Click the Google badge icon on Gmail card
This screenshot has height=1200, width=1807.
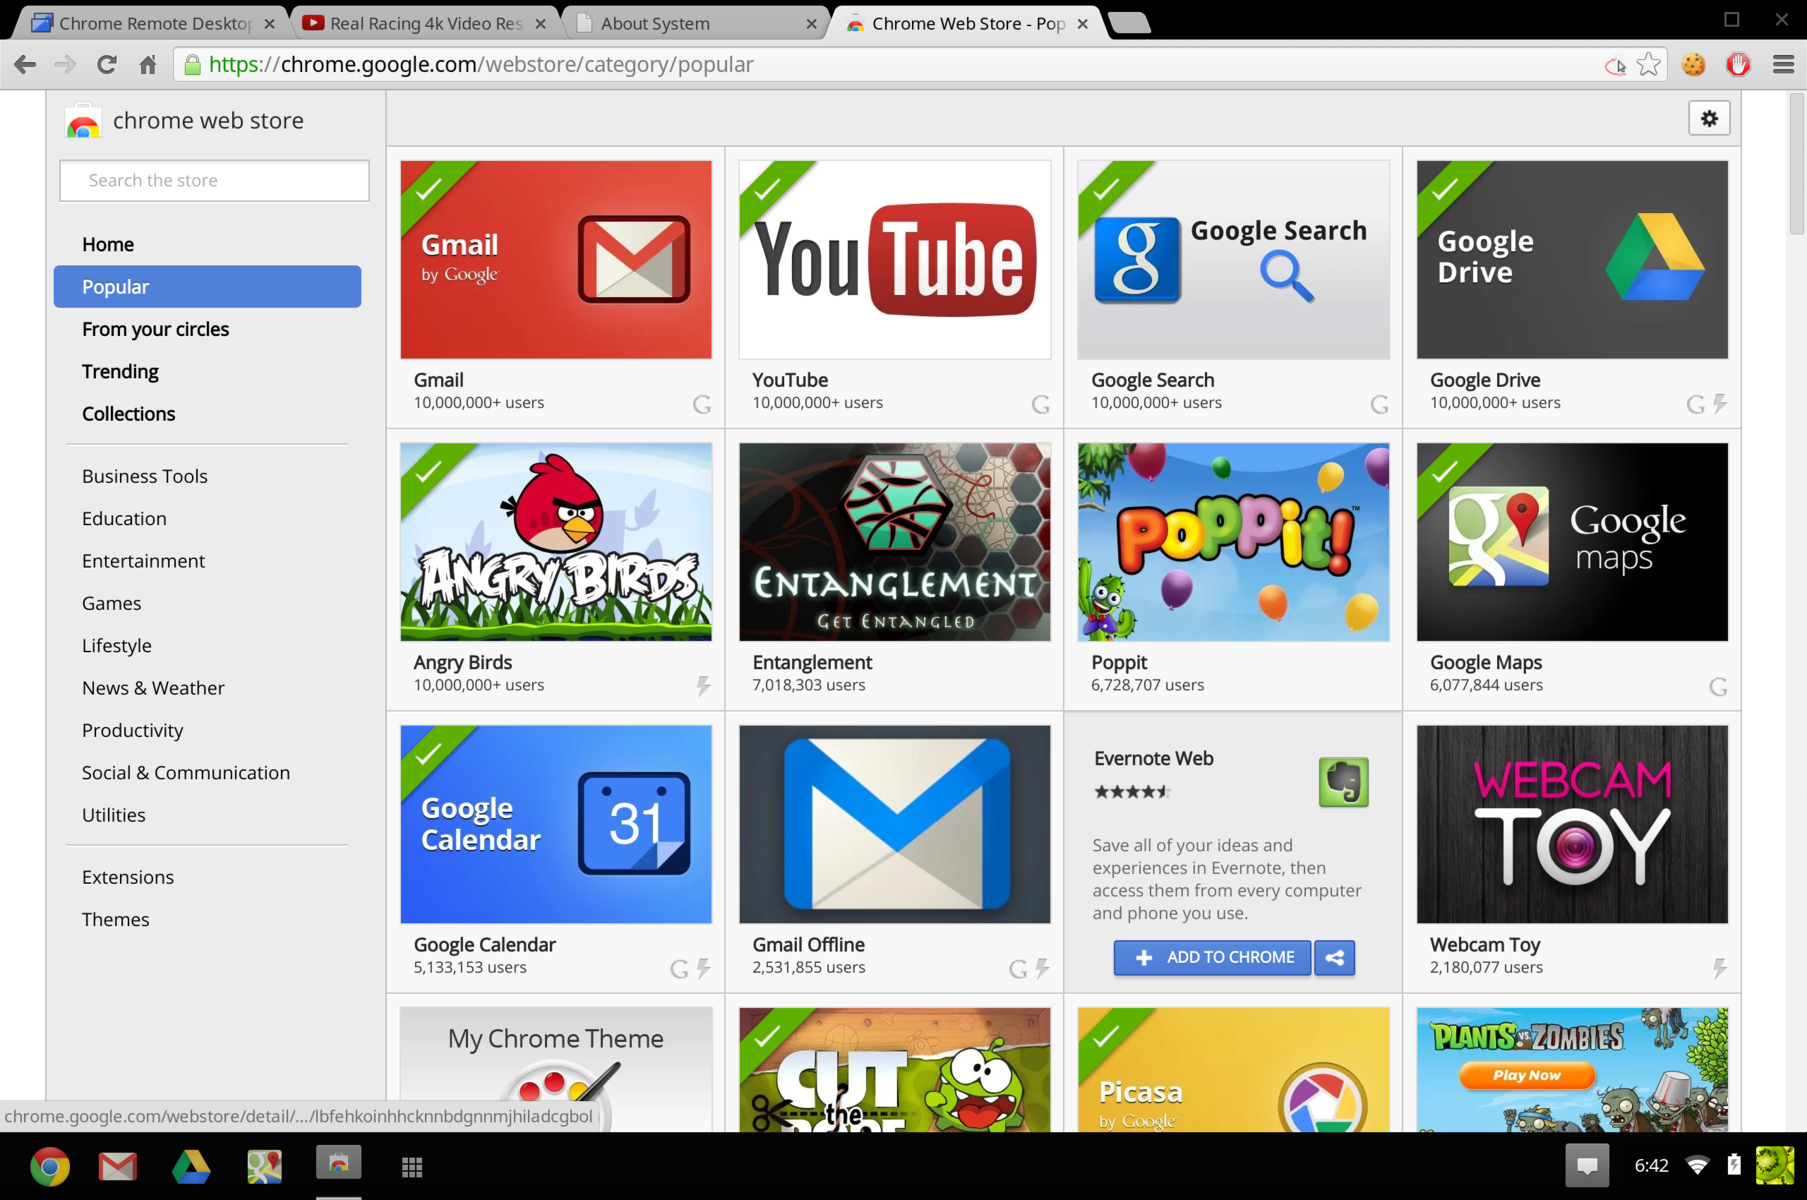(x=702, y=404)
